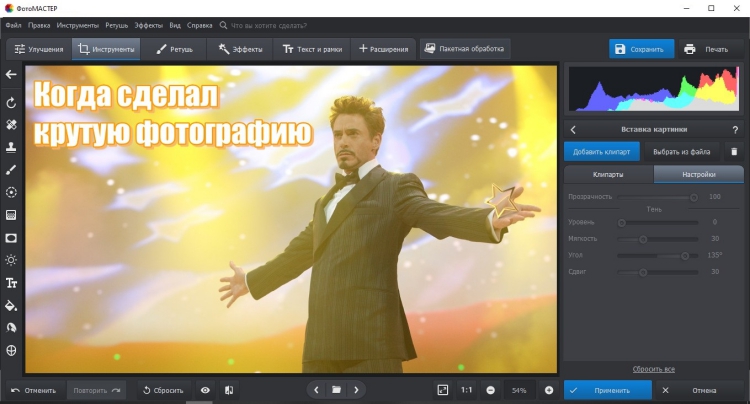The width and height of the screenshot is (750, 404).
Task: Click Выбрать из файла button
Action: click(x=682, y=152)
